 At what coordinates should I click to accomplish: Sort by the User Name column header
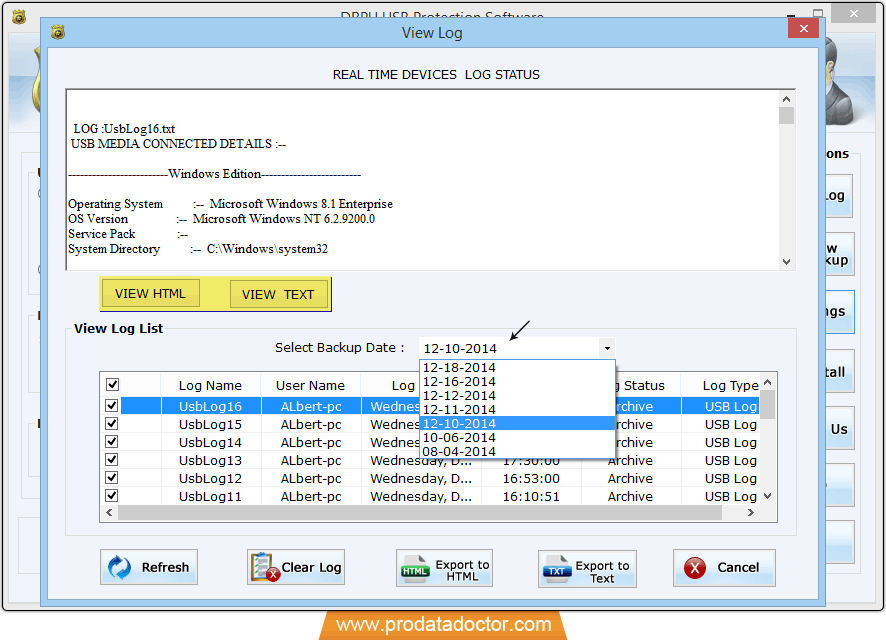pyautogui.click(x=310, y=385)
